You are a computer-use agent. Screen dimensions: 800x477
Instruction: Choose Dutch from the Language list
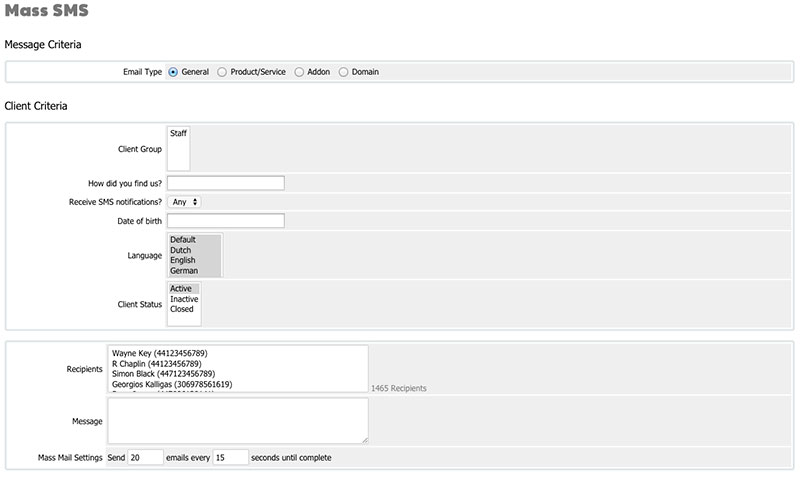point(181,250)
